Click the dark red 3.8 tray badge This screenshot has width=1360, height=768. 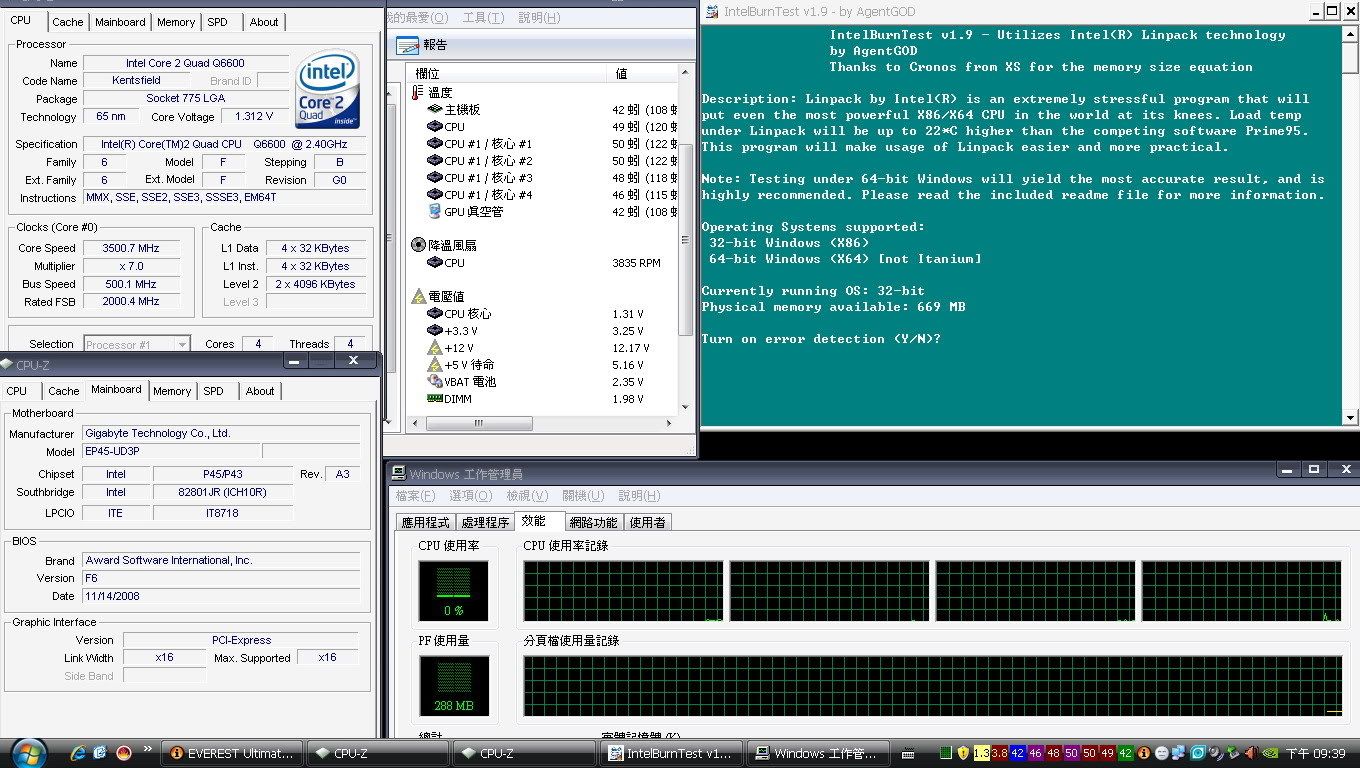(999, 753)
